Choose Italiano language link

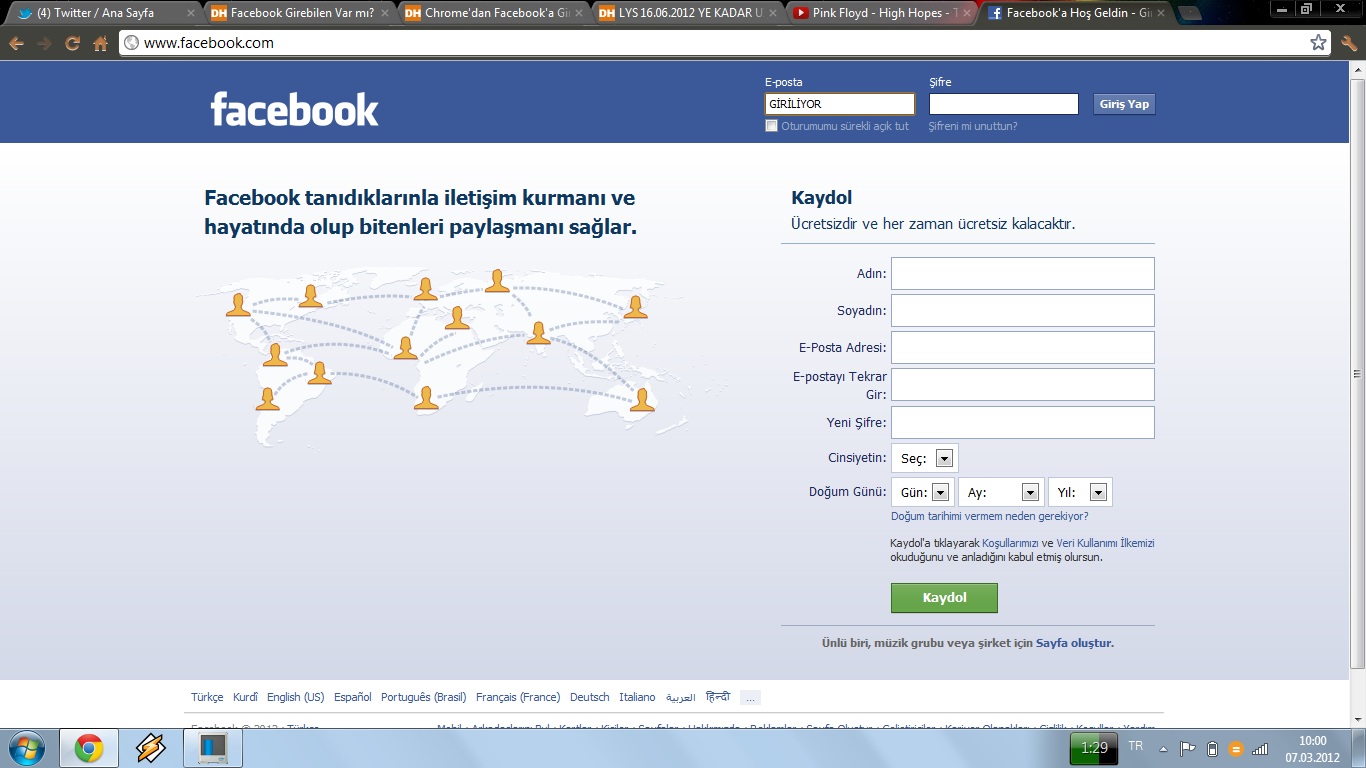click(x=637, y=697)
